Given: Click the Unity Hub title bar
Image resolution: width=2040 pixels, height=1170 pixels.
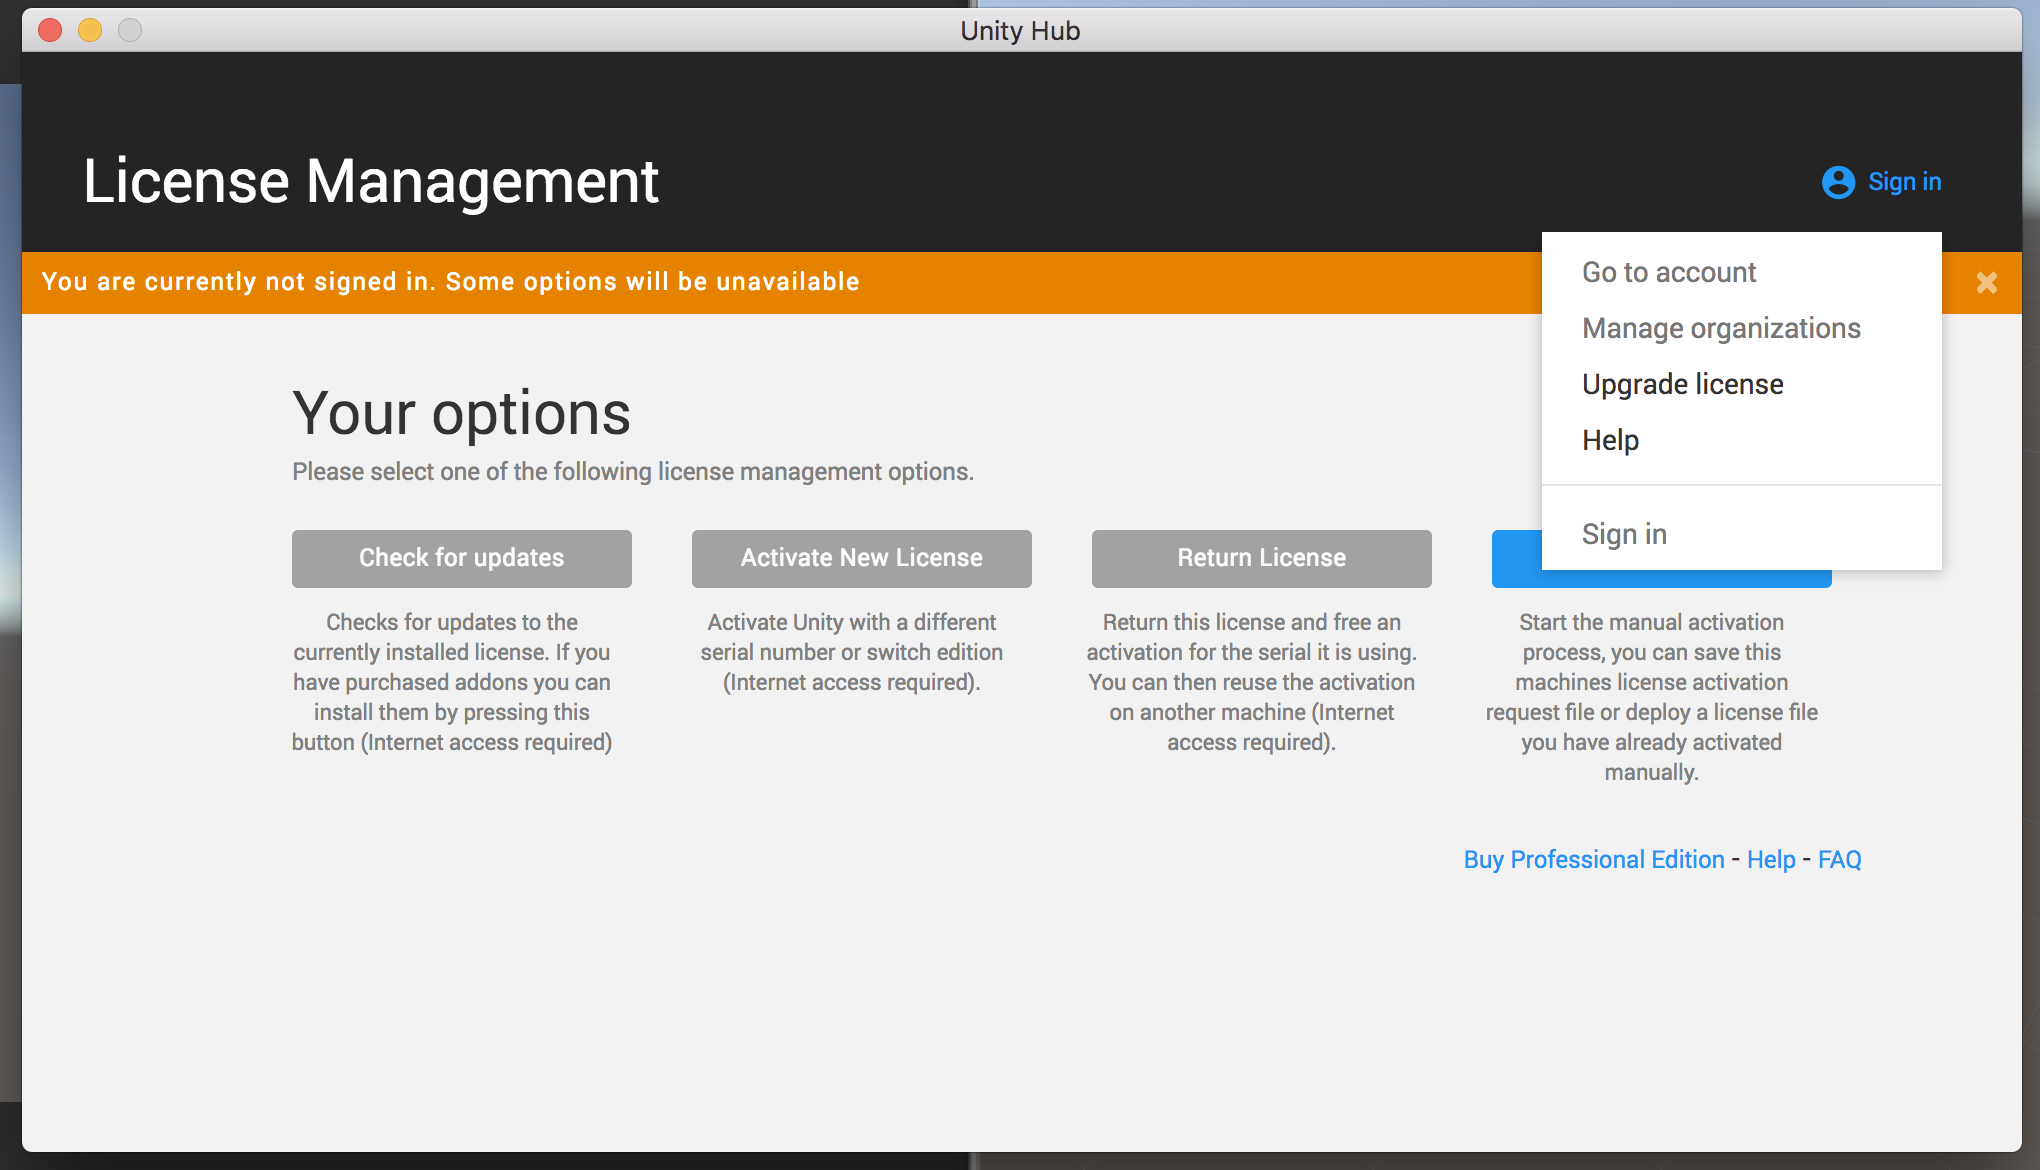Looking at the screenshot, I should (x=1020, y=30).
